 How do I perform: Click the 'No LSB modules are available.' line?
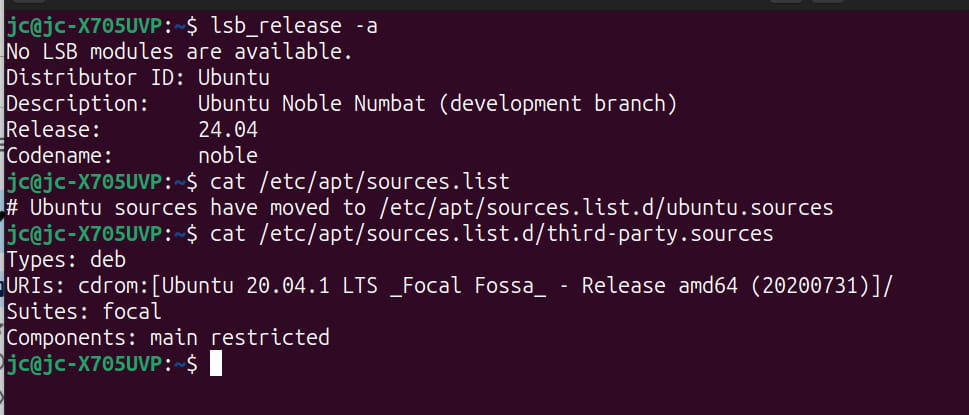tap(179, 52)
